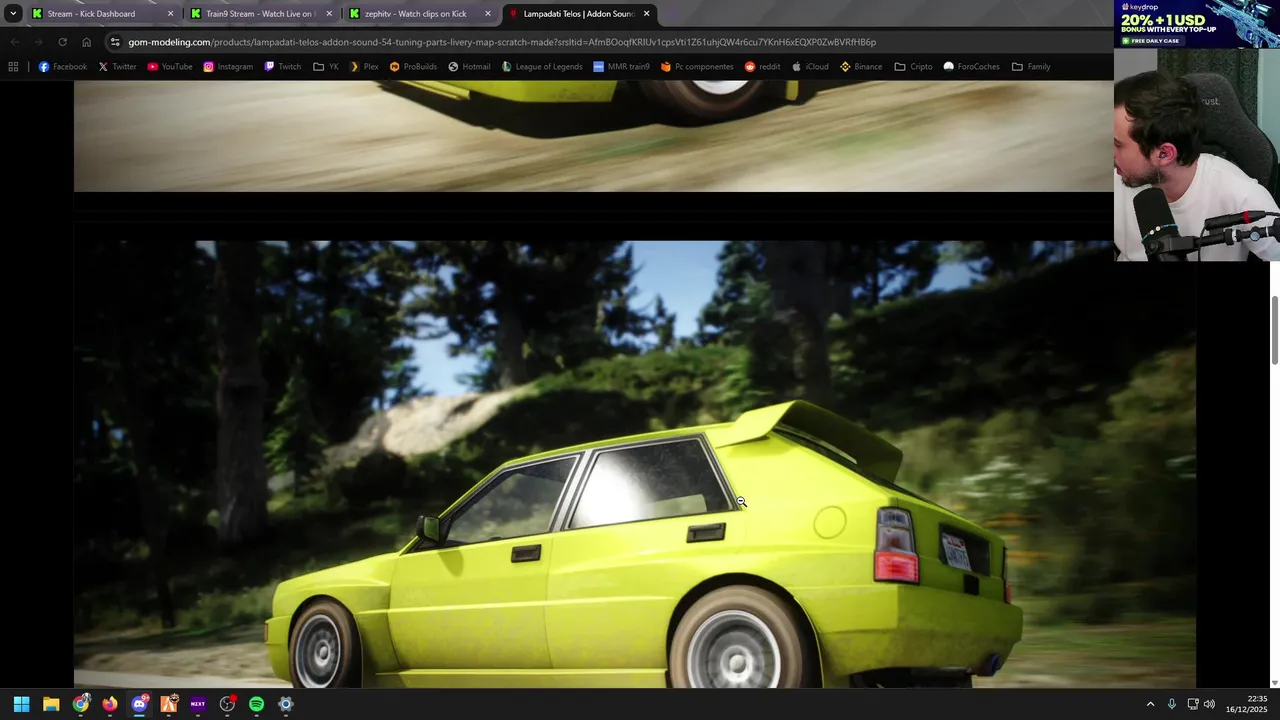Viewport: 1280px width, 720px height.
Task: Open the volume control in tray
Action: pyautogui.click(x=1210, y=704)
